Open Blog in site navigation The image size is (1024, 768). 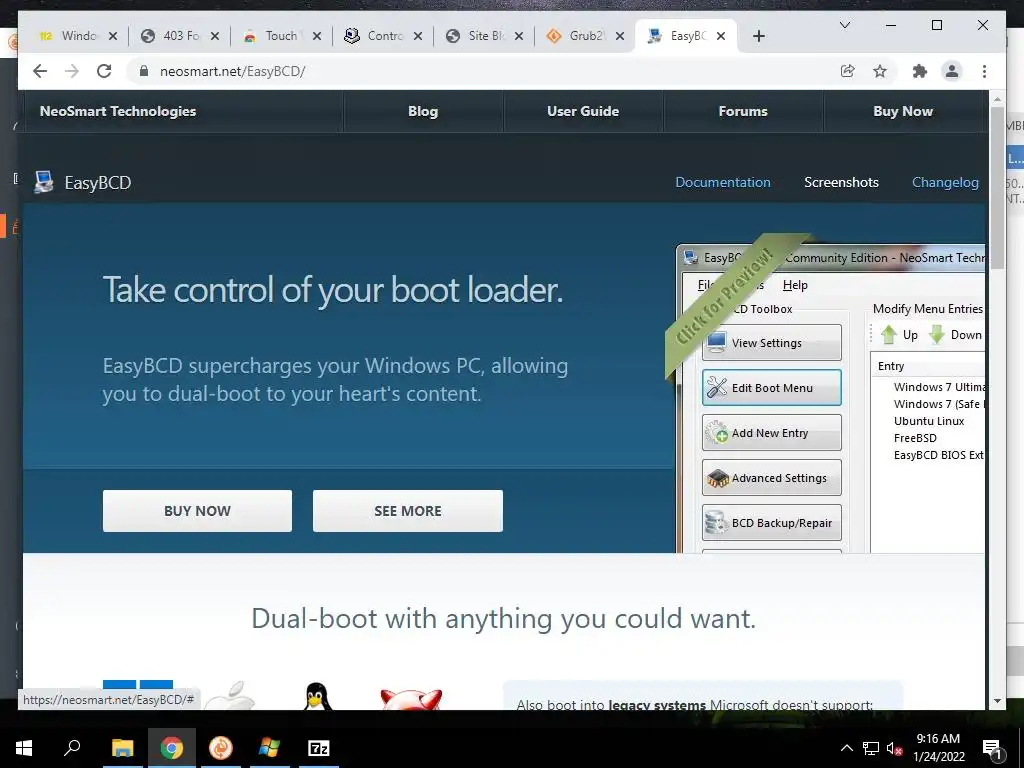pyautogui.click(x=423, y=111)
